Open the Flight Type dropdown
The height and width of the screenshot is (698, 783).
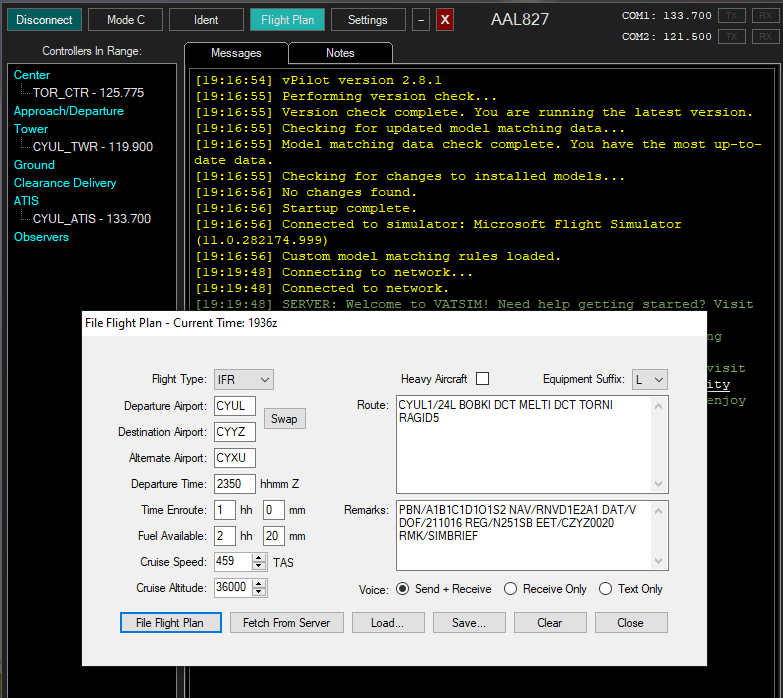[x=244, y=379]
